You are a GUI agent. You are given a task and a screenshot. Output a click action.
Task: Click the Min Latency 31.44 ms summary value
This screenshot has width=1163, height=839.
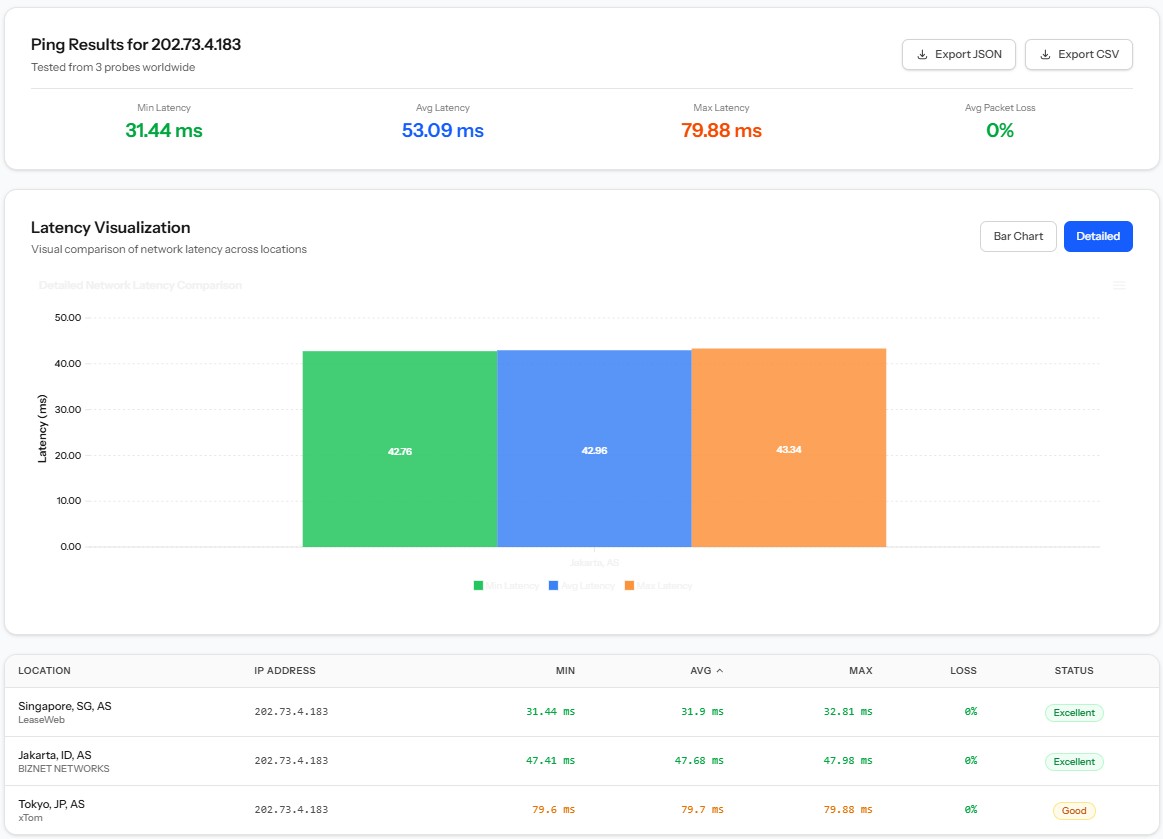(164, 131)
